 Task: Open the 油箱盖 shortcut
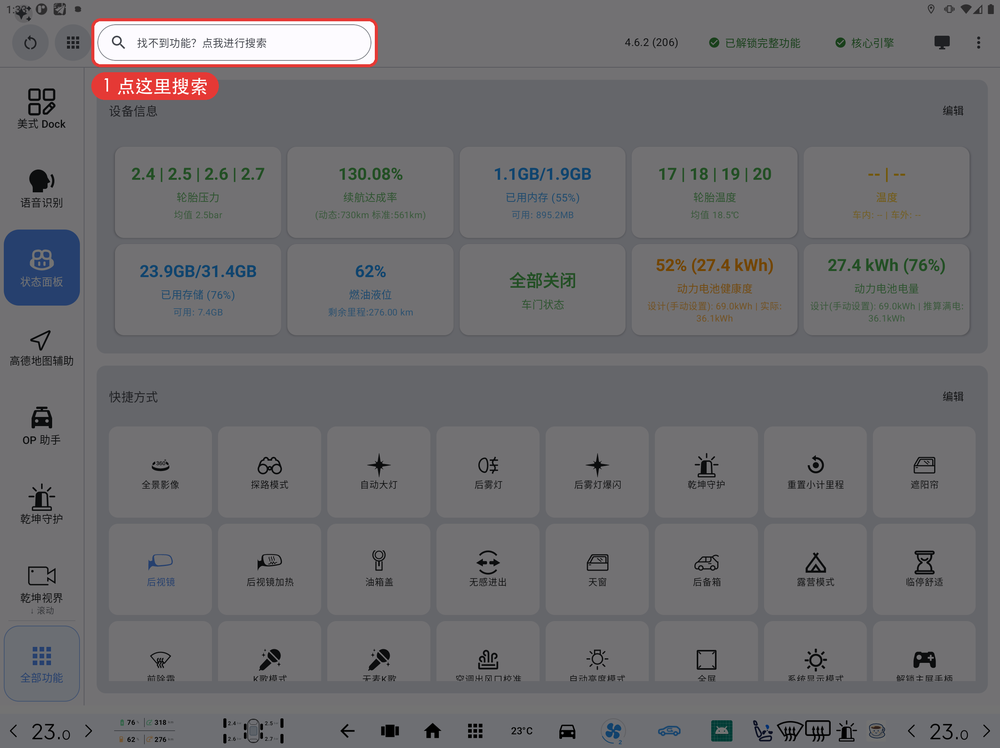point(378,569)
